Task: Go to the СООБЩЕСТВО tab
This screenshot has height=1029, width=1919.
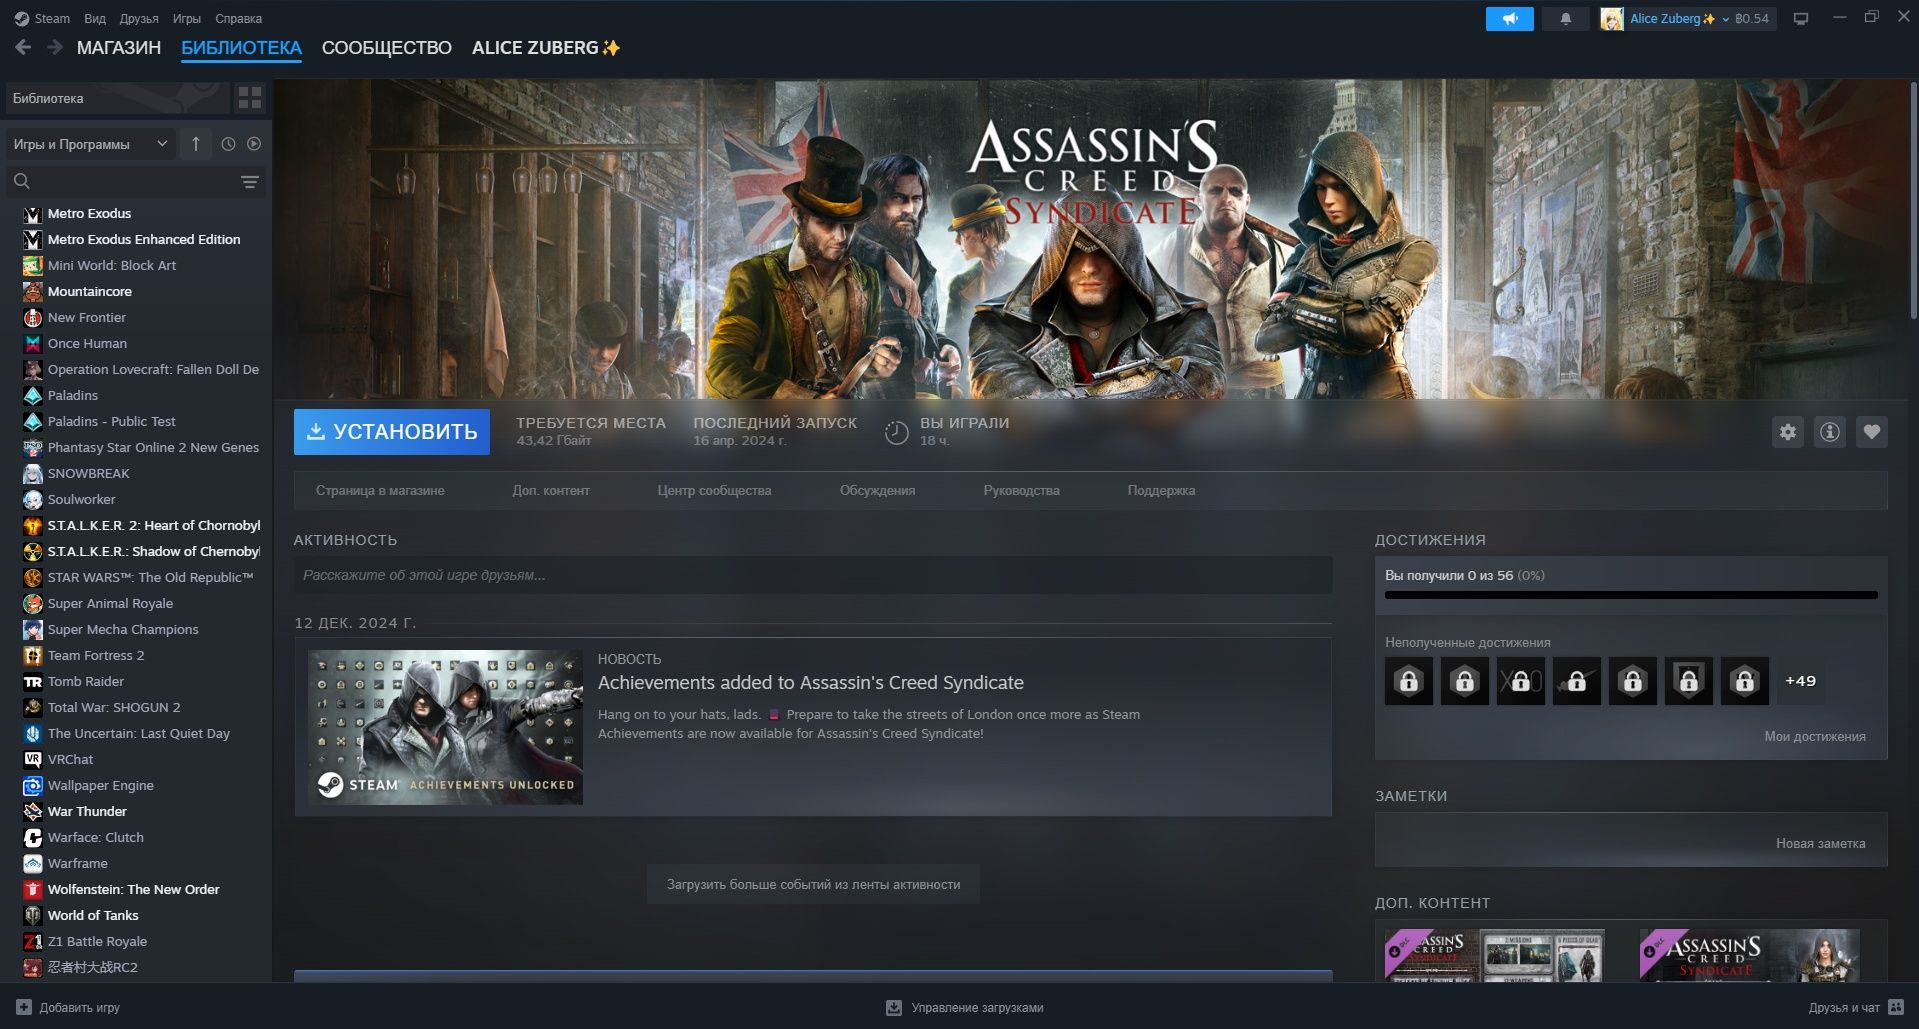Action: 387,48
